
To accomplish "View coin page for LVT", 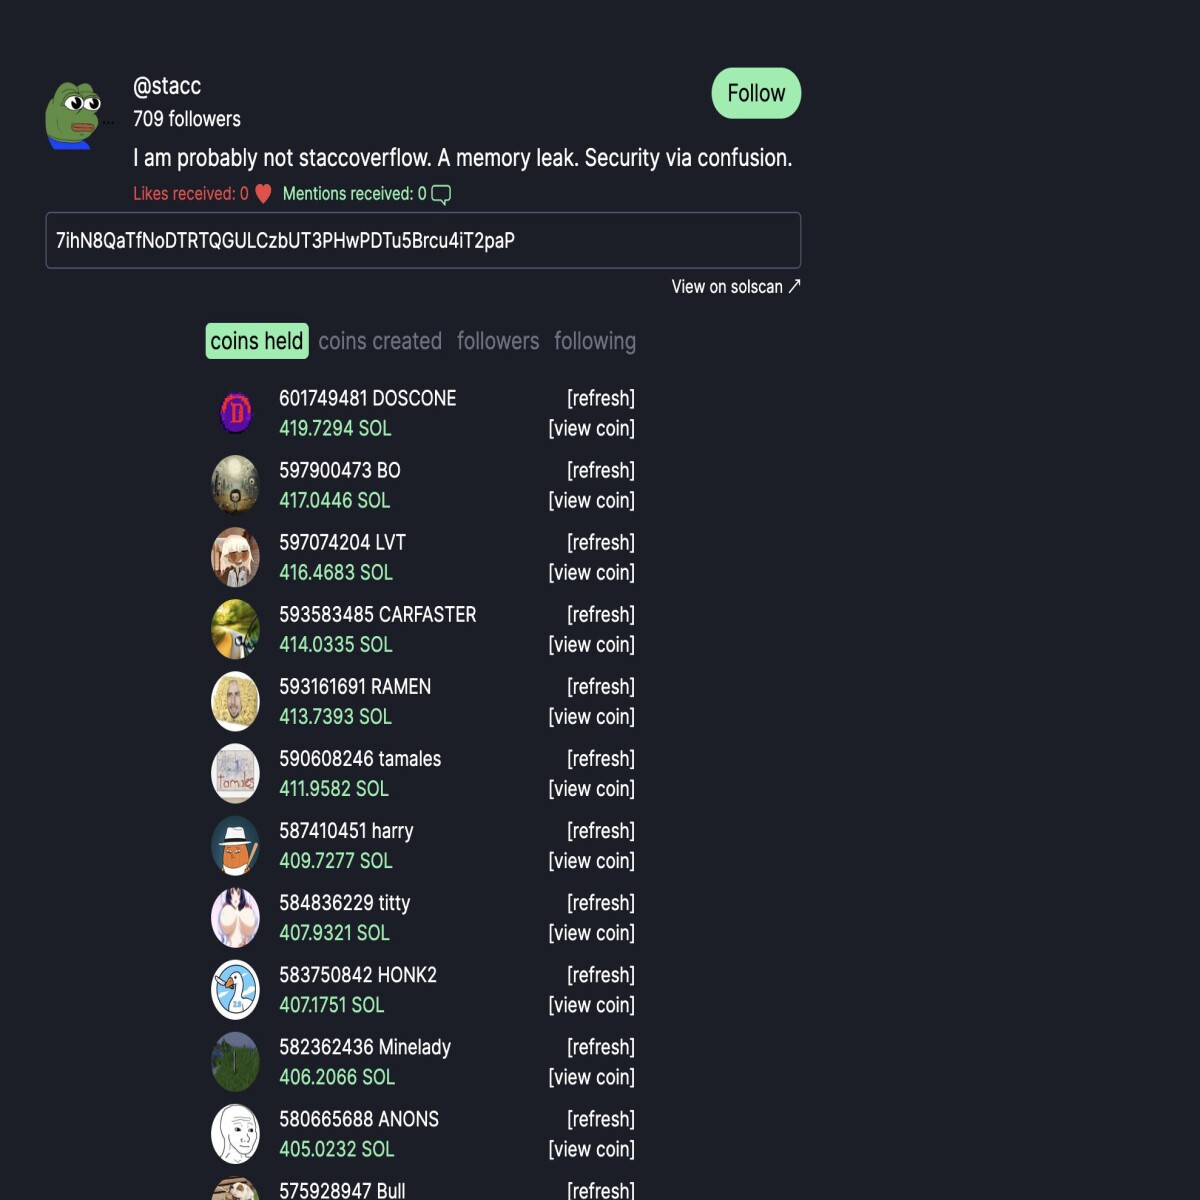I will 592,573.
